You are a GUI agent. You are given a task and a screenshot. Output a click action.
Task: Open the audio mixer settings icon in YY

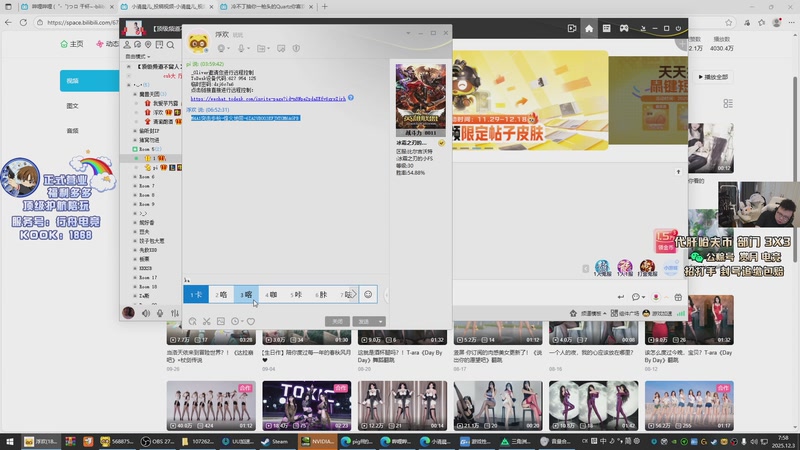click(174, 313)
